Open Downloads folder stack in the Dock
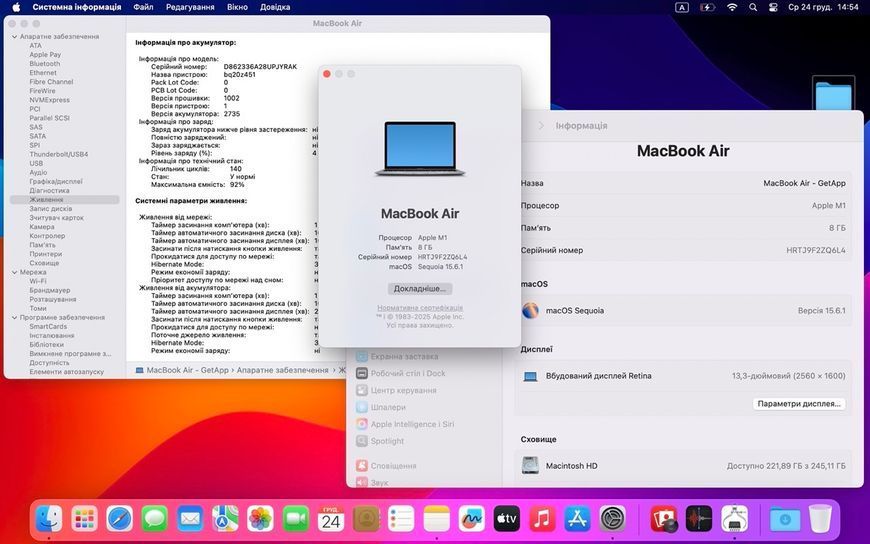The height and width of the screenshot is (544, 870). coord(785,520)
